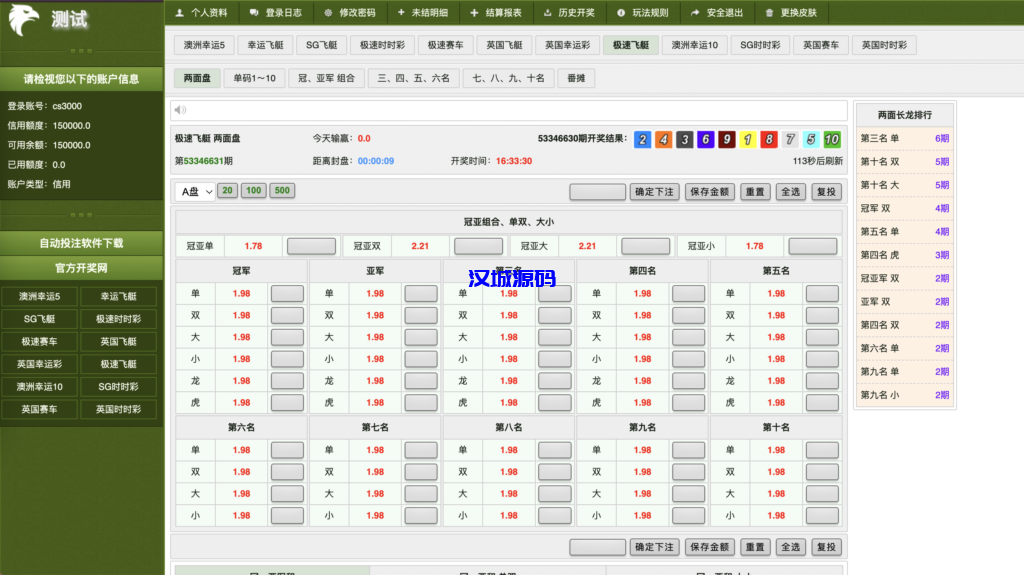Viewport: 1024px width, 575px height.
Task: Click 第三名 单 6期 ranking row
Action: tap(904, 139)
